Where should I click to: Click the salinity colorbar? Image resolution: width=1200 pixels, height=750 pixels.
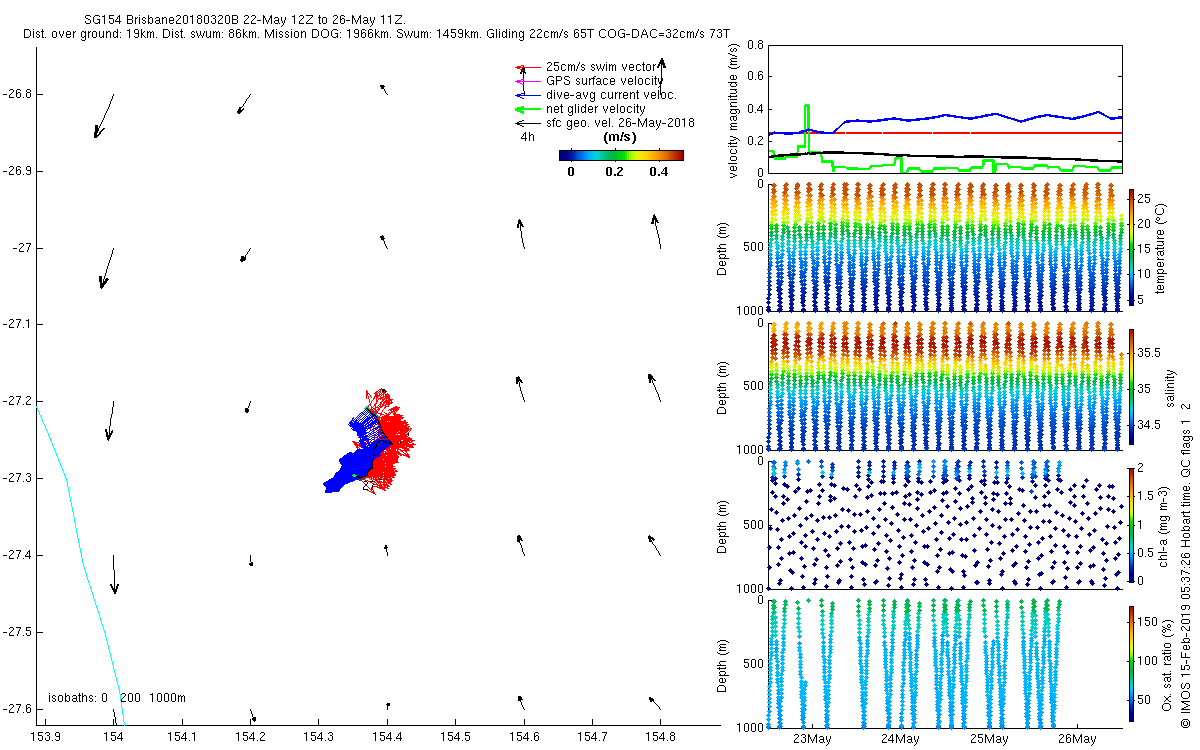tap(1131, 385)
